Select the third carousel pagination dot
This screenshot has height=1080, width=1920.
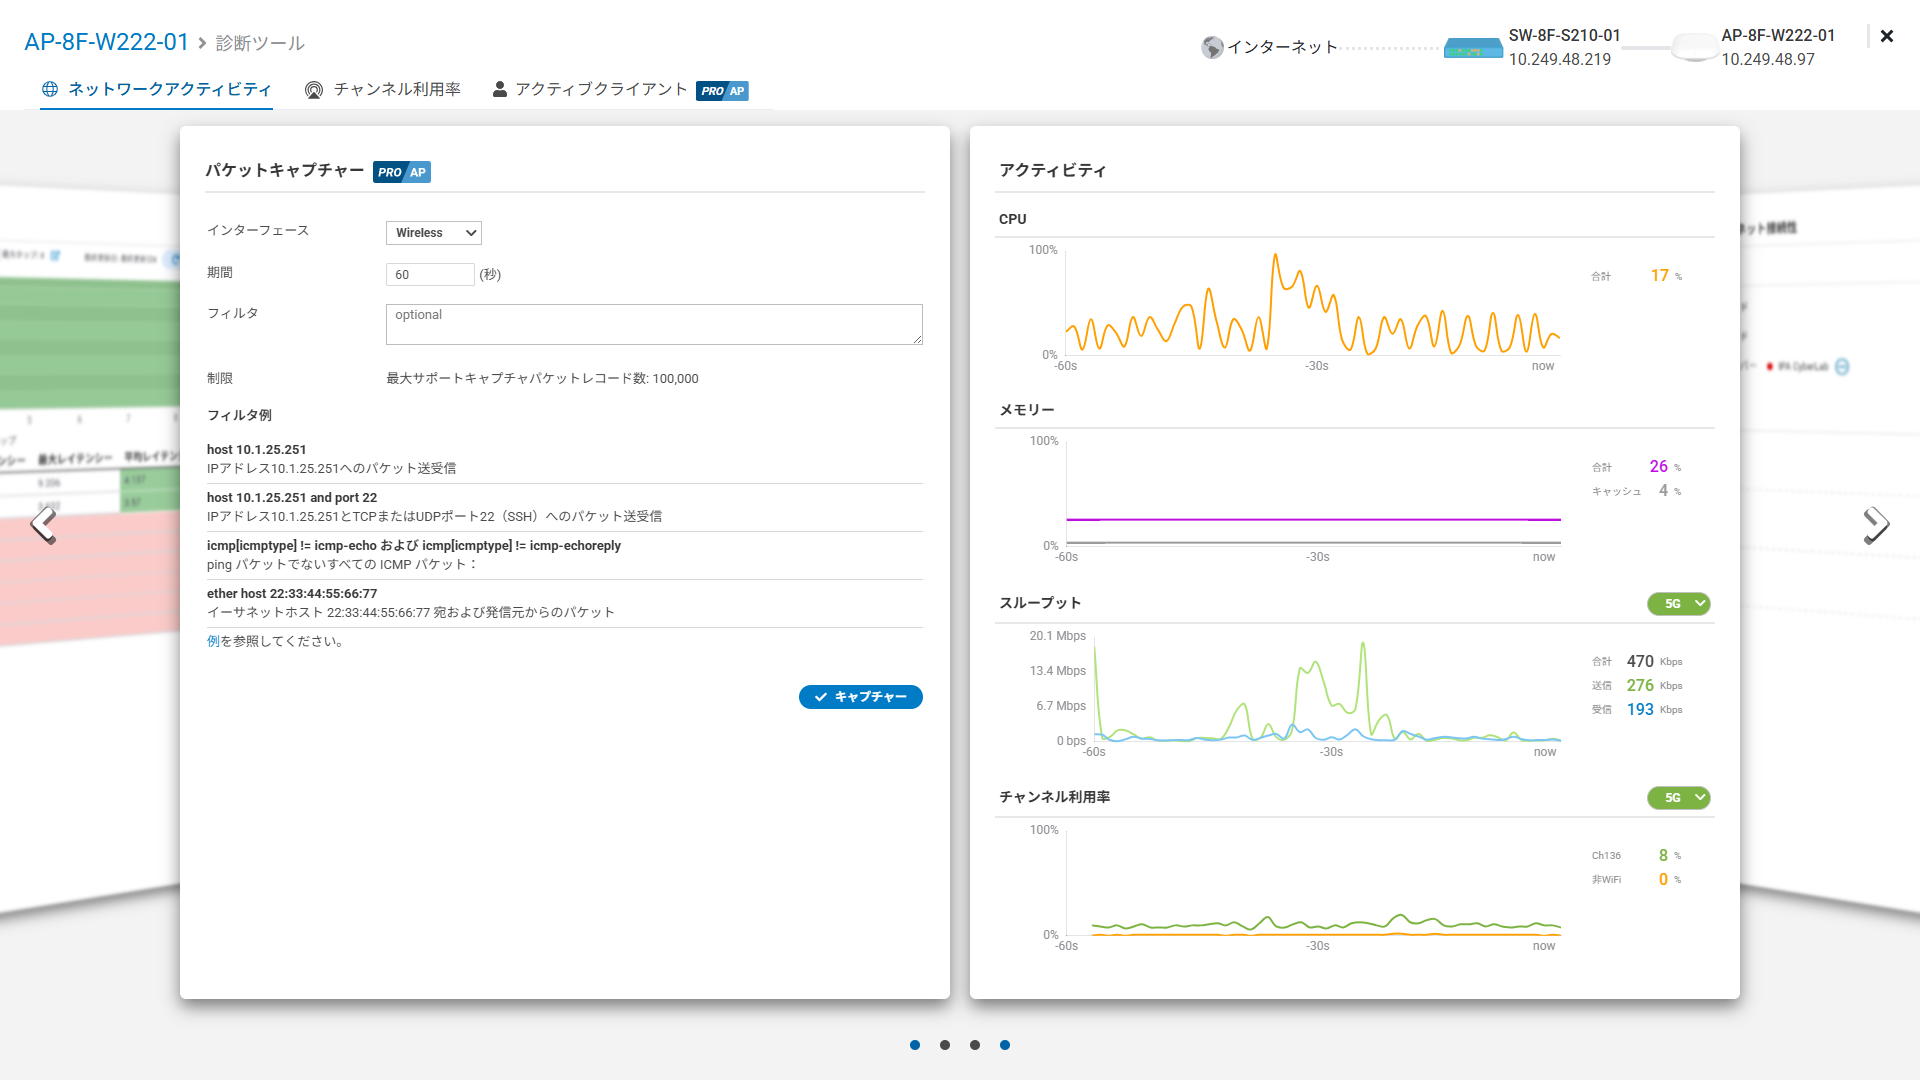point(975,1045)
